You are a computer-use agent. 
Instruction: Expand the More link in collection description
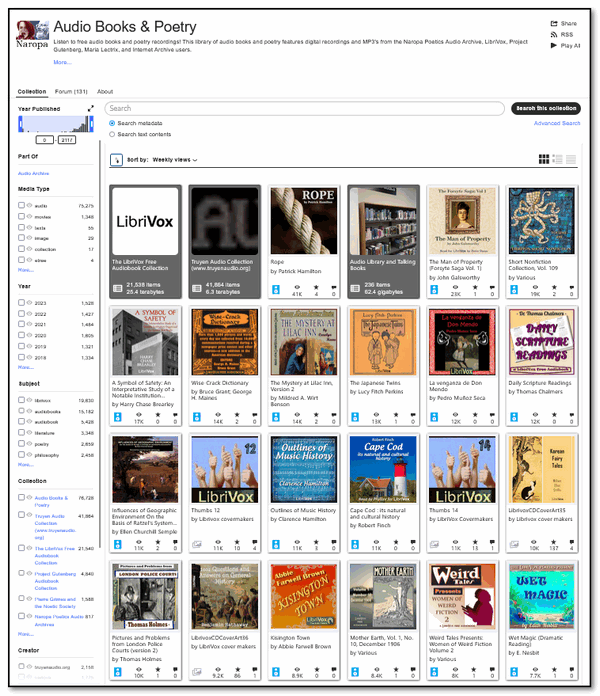click(62, 62)
